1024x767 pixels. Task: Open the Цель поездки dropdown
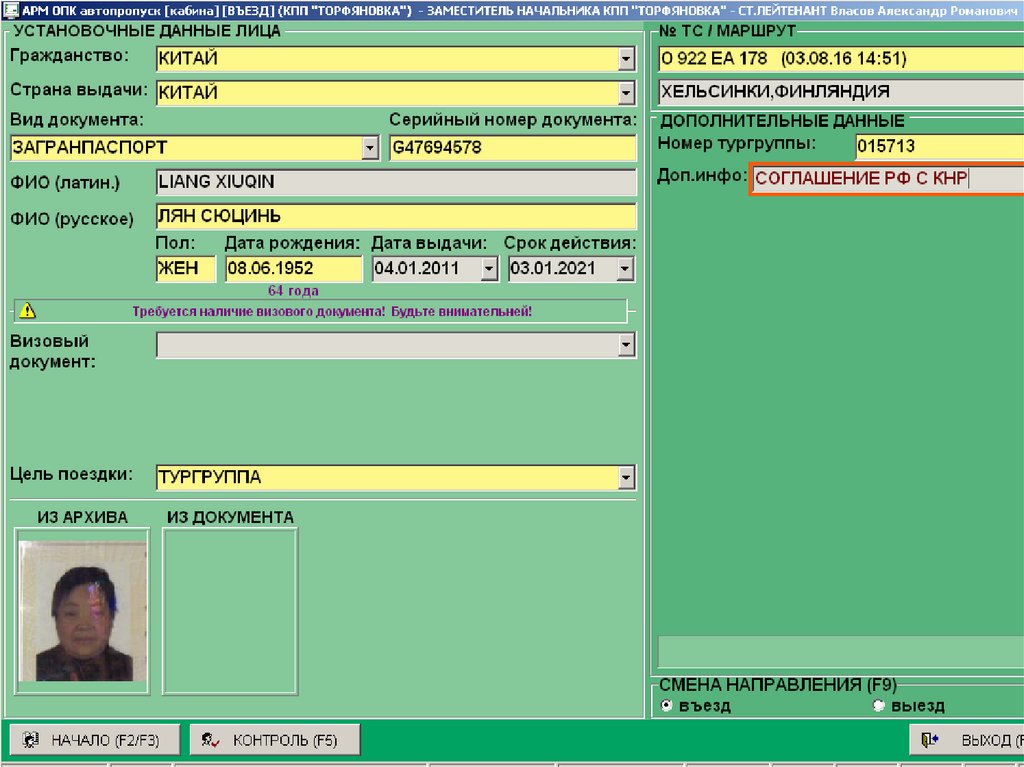(626, 478)
